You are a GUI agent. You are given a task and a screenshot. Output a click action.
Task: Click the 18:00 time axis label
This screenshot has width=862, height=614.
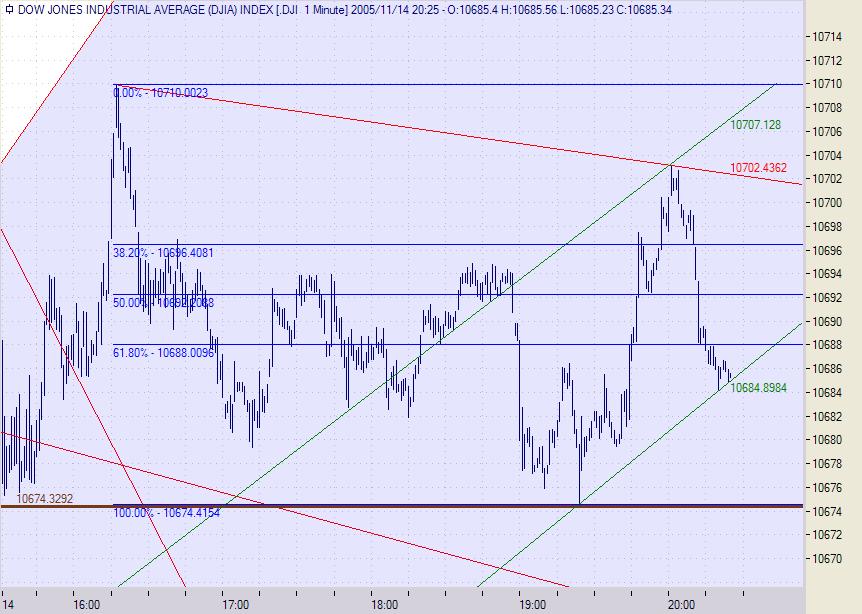coord(384,605)
